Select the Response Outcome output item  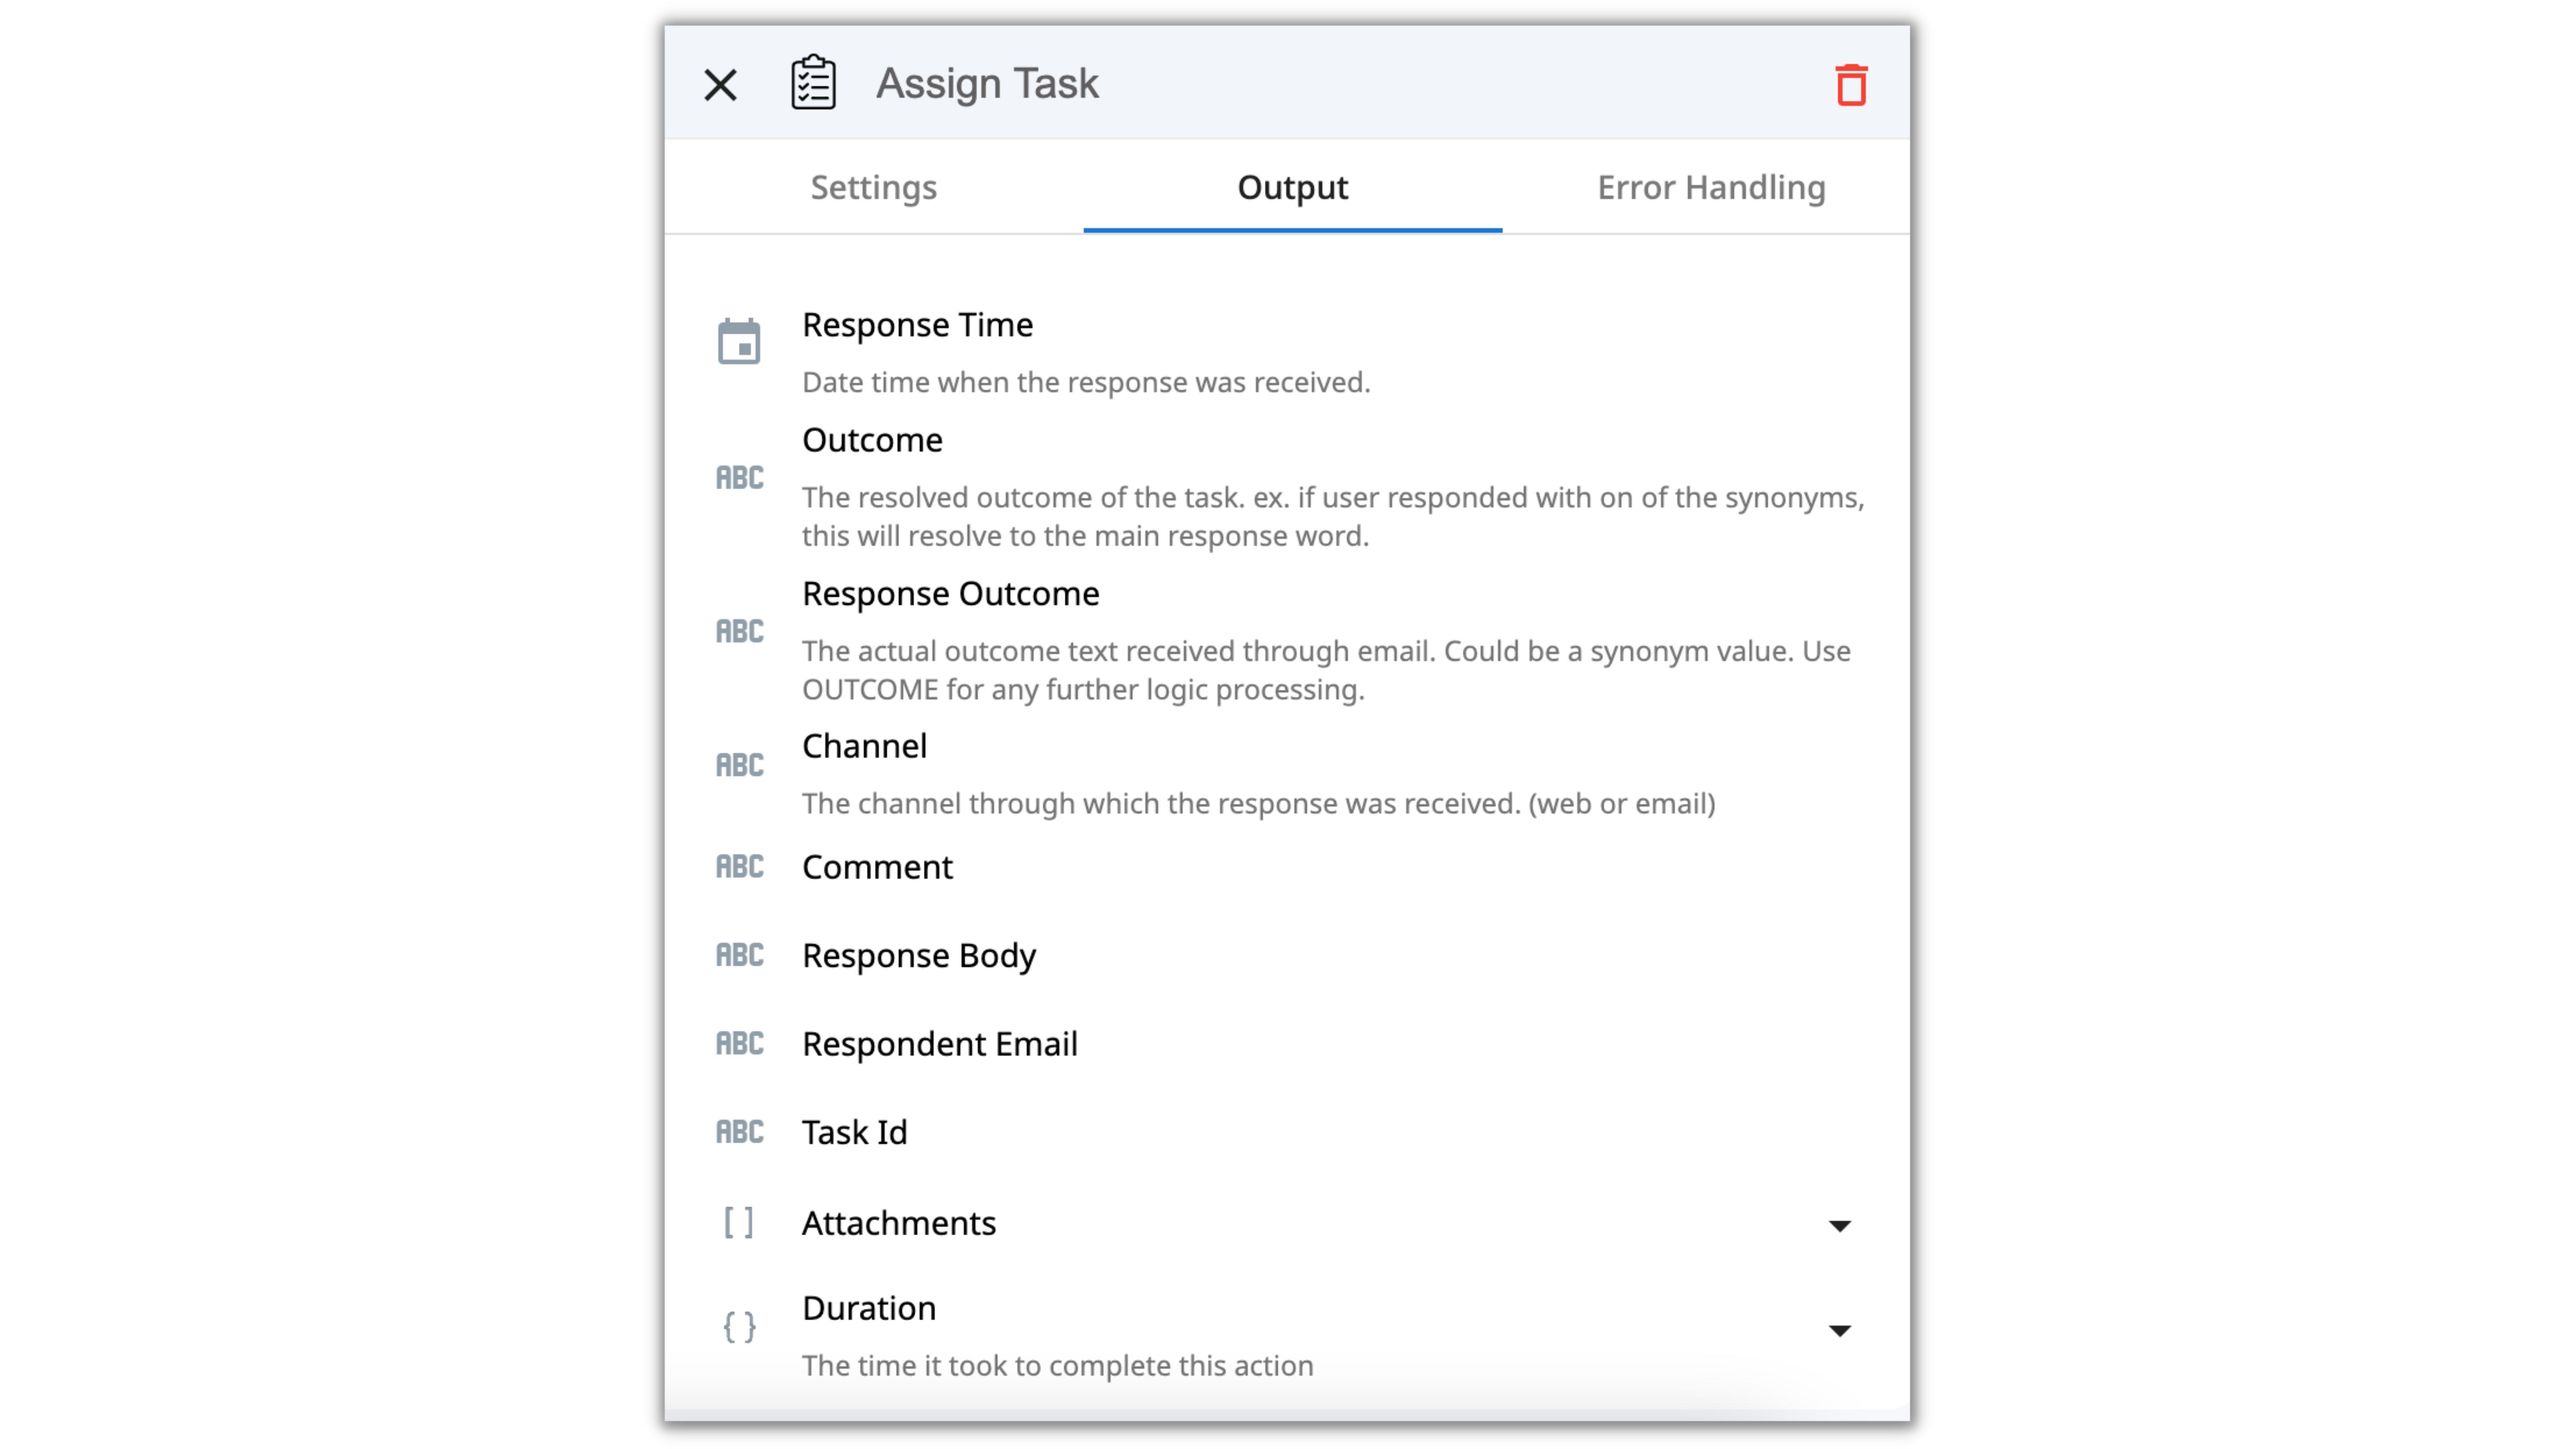click(x=950, y=594)
